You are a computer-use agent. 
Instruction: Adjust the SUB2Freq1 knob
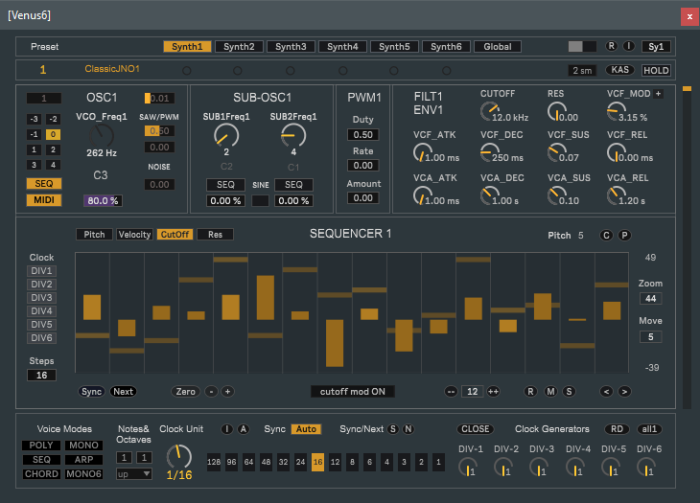293,136
